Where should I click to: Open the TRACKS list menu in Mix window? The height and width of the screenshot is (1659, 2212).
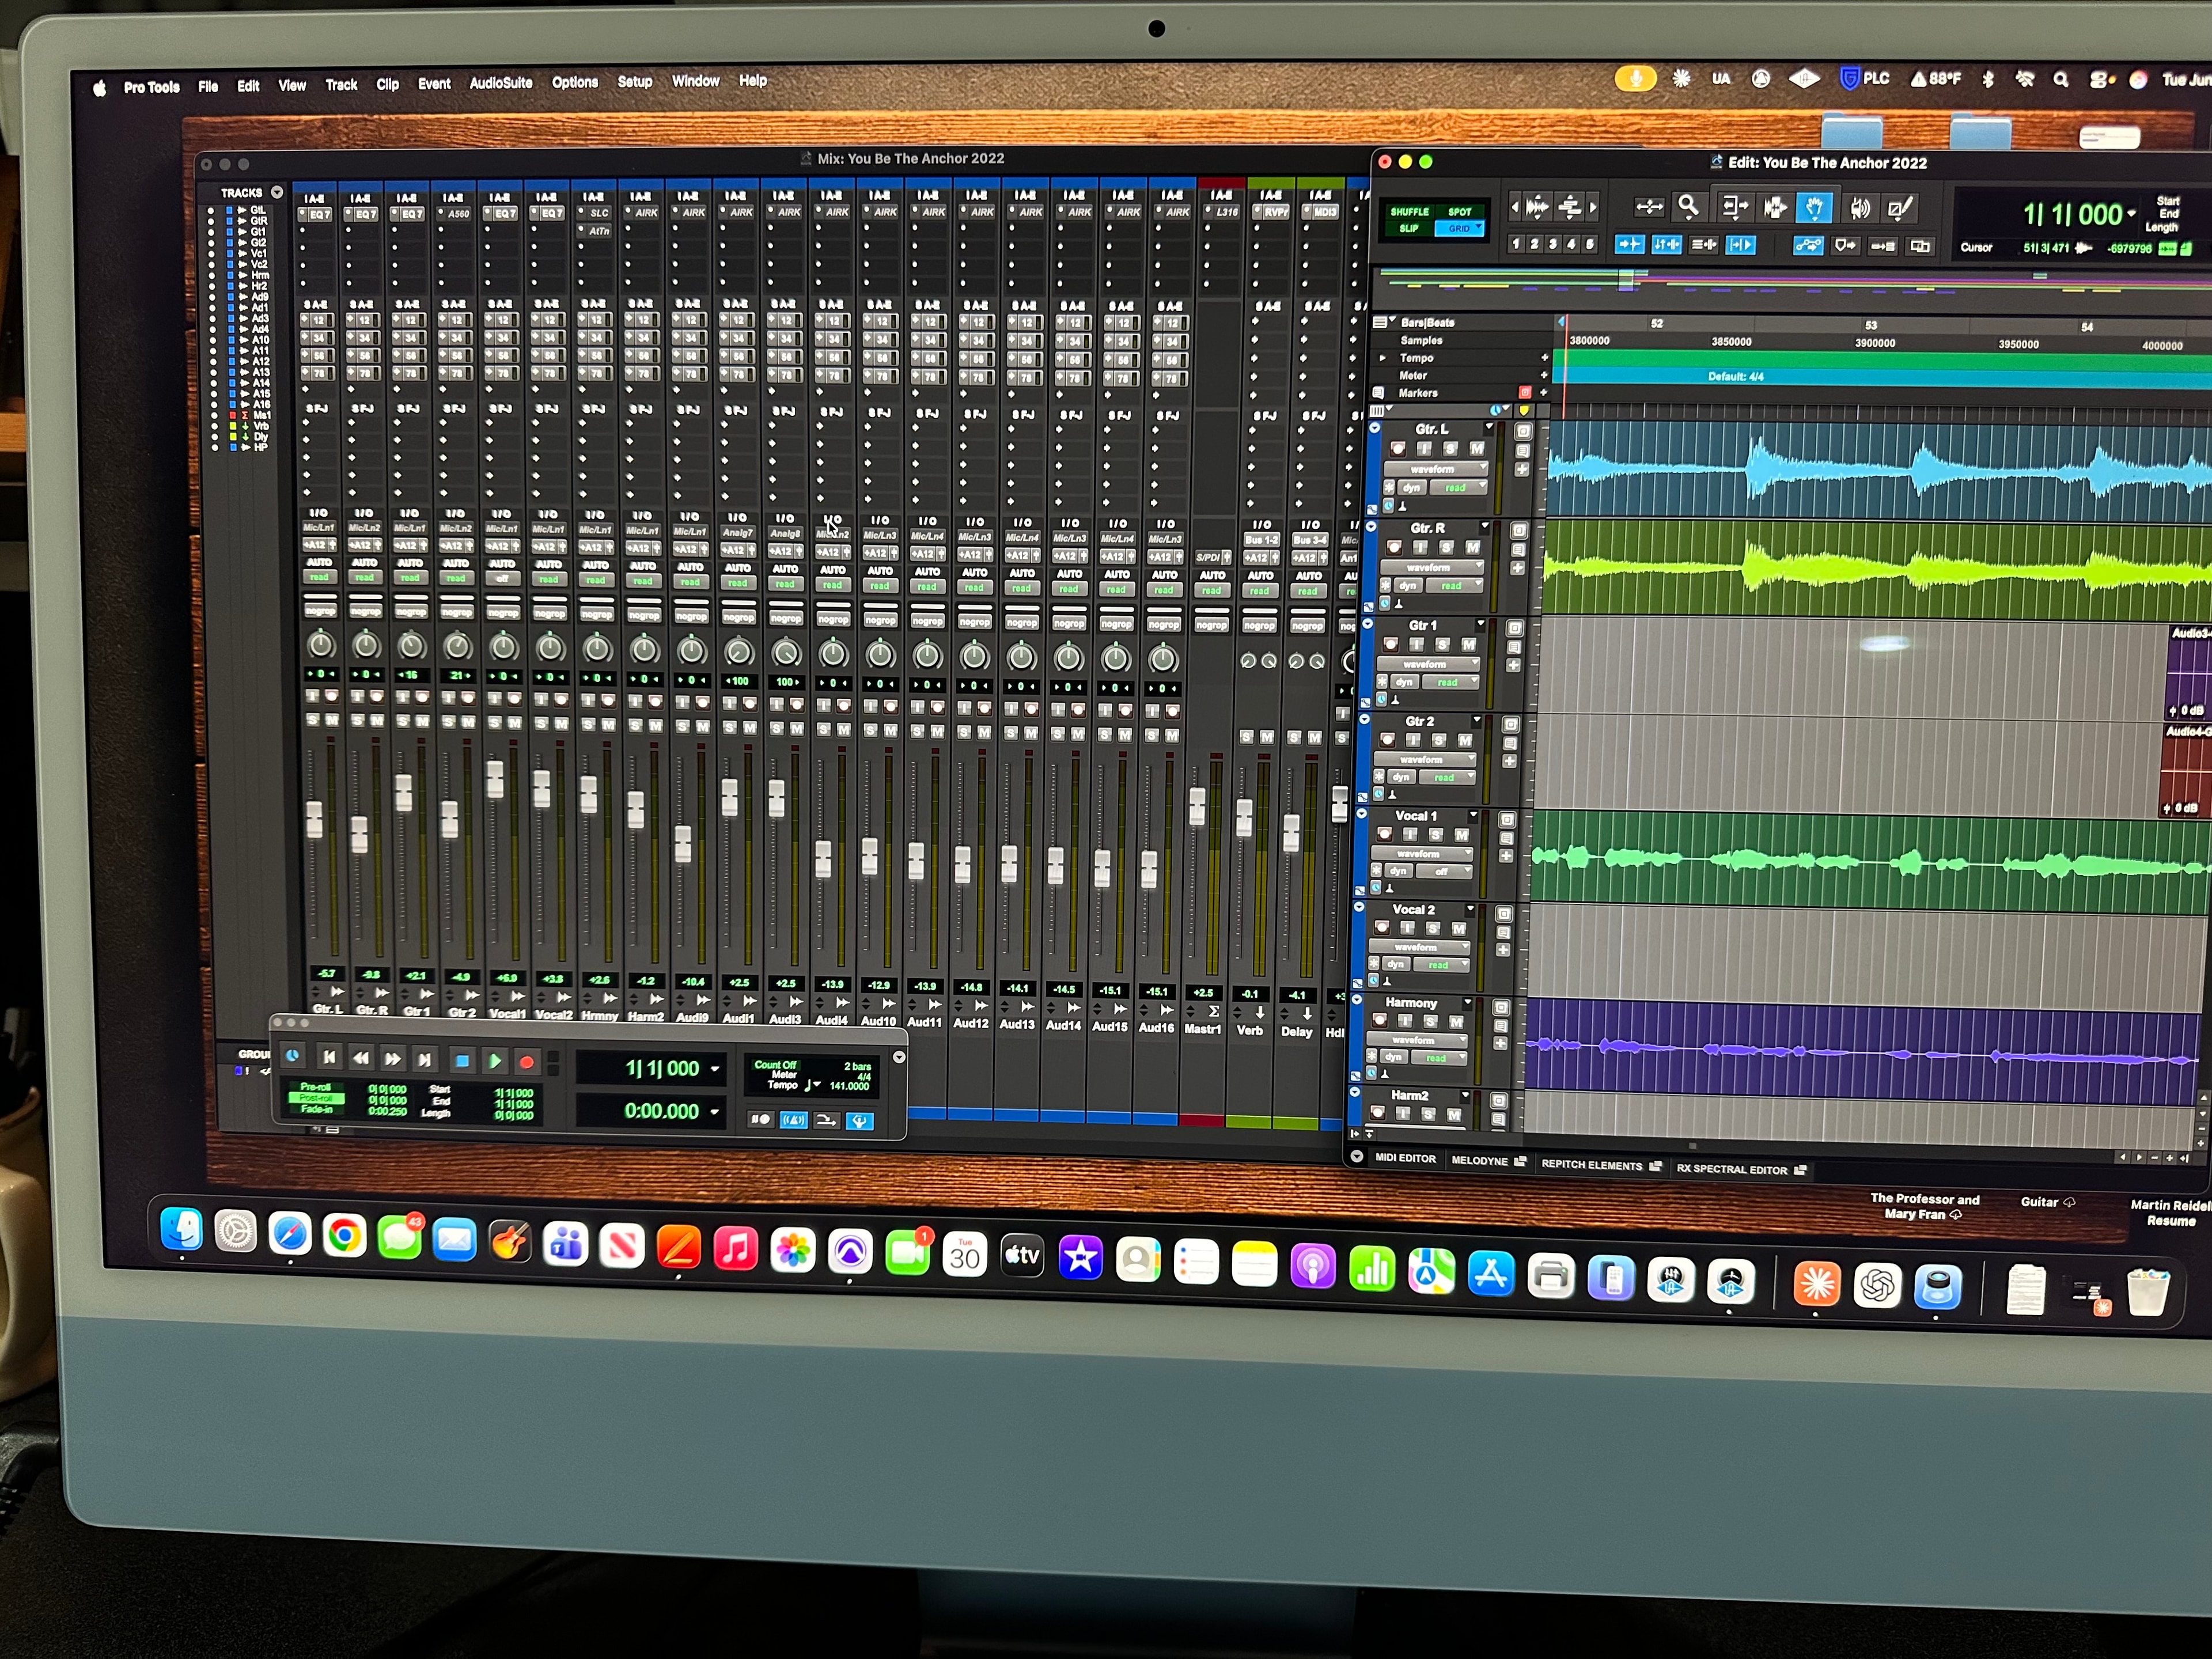(277, 192)
